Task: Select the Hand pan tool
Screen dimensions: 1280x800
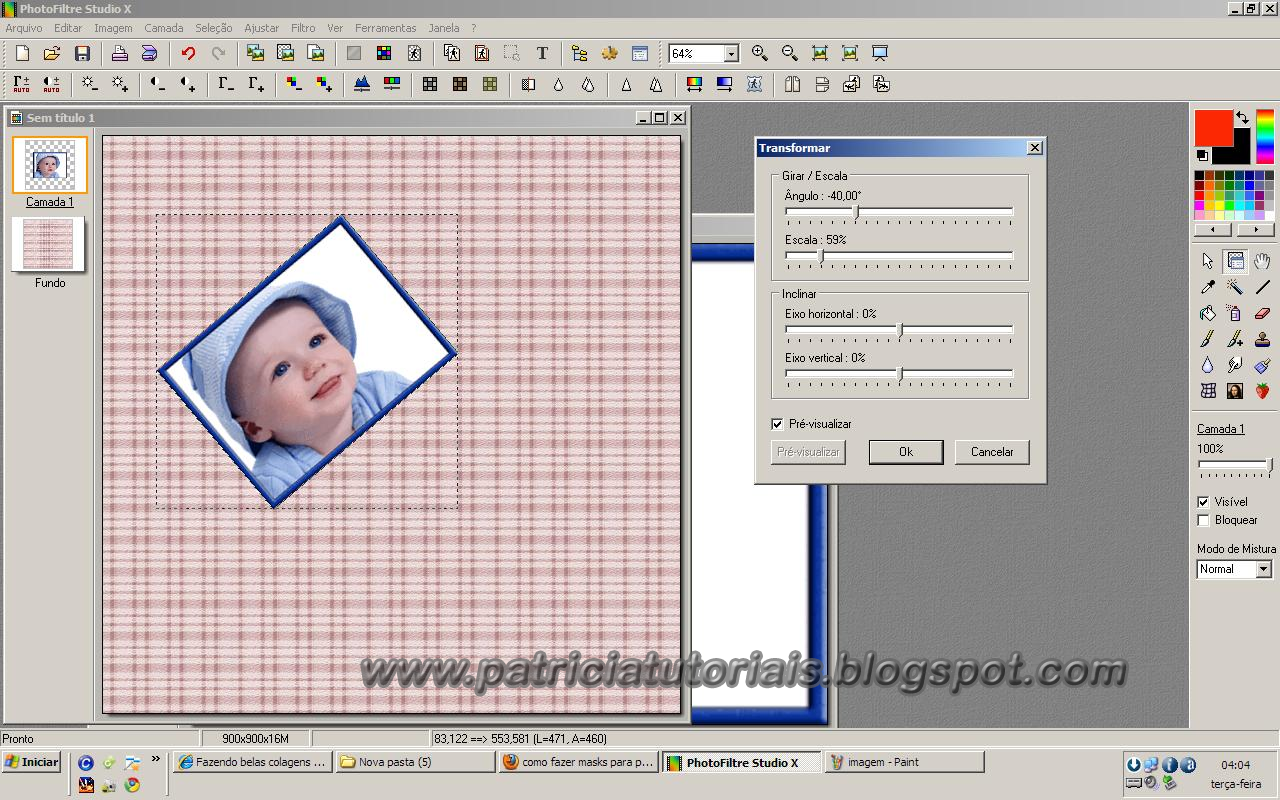Action: click(x=1261, y=261)
